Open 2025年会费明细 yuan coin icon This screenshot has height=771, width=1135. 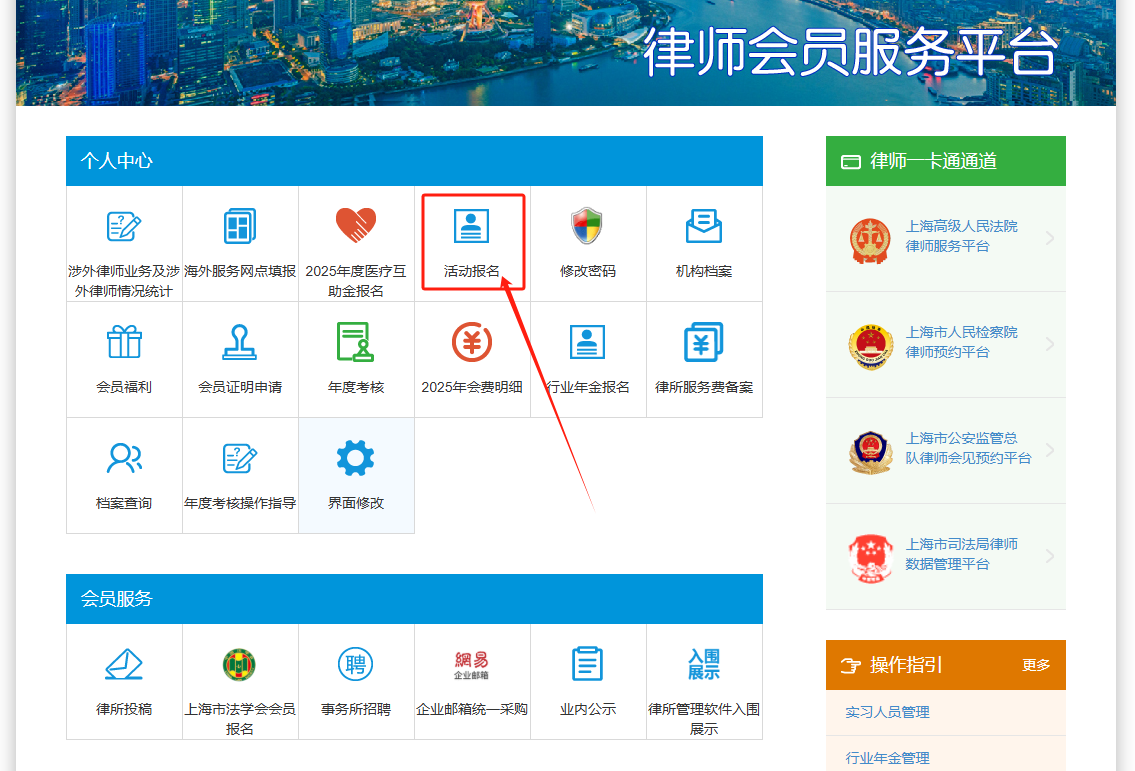(472, 343)
